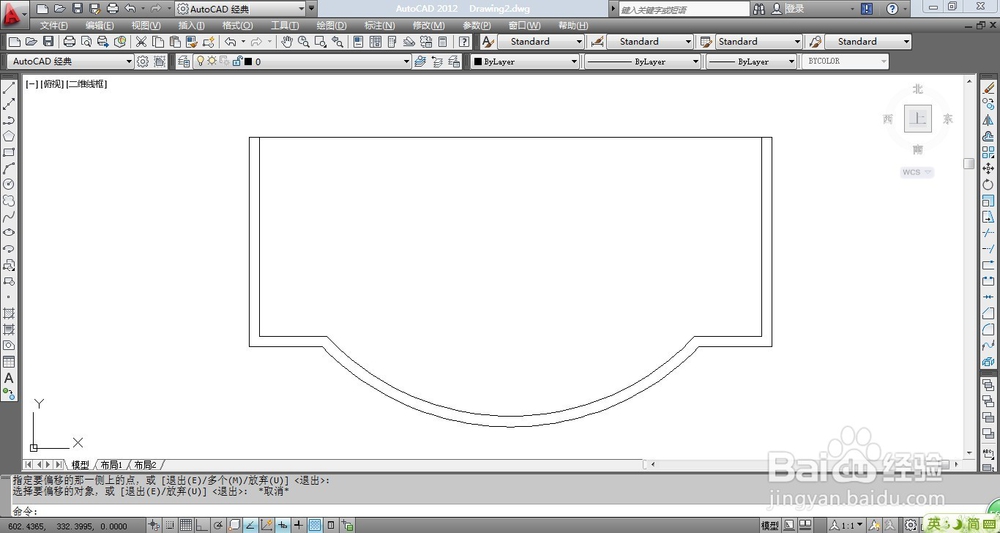Click in the keyword search input field
This screenshot has width=1000, height=533.
(x=684, y=9)
